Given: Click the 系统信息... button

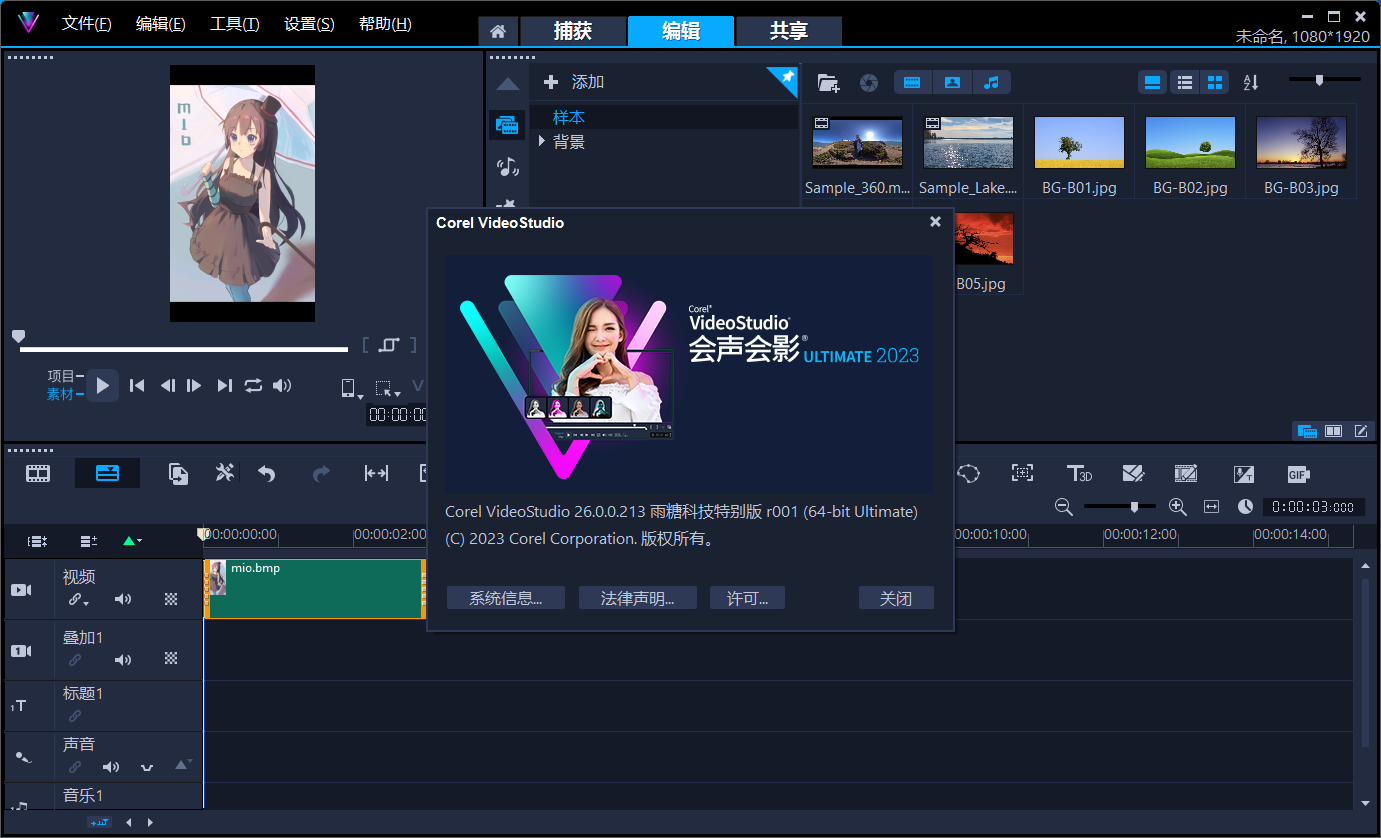Looking at the screenshot, I should coord(506,598).
